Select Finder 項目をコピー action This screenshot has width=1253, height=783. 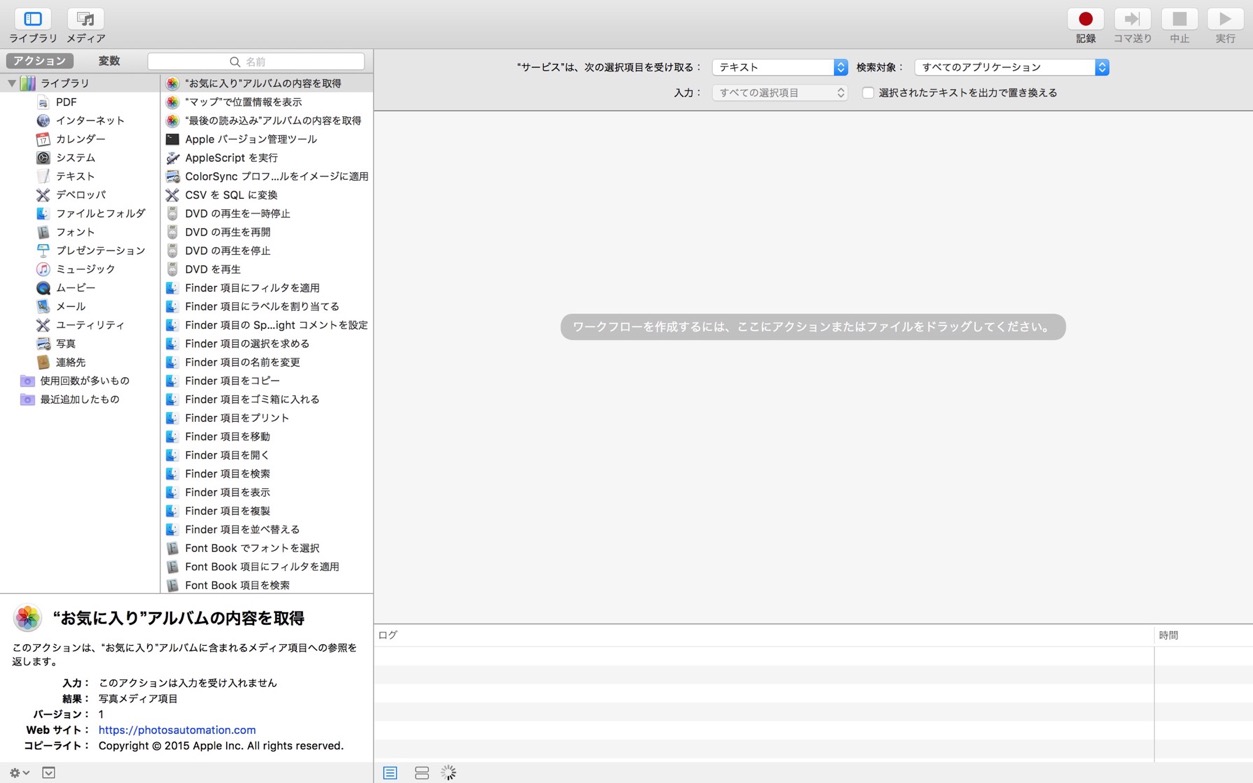tap(267, 381)
